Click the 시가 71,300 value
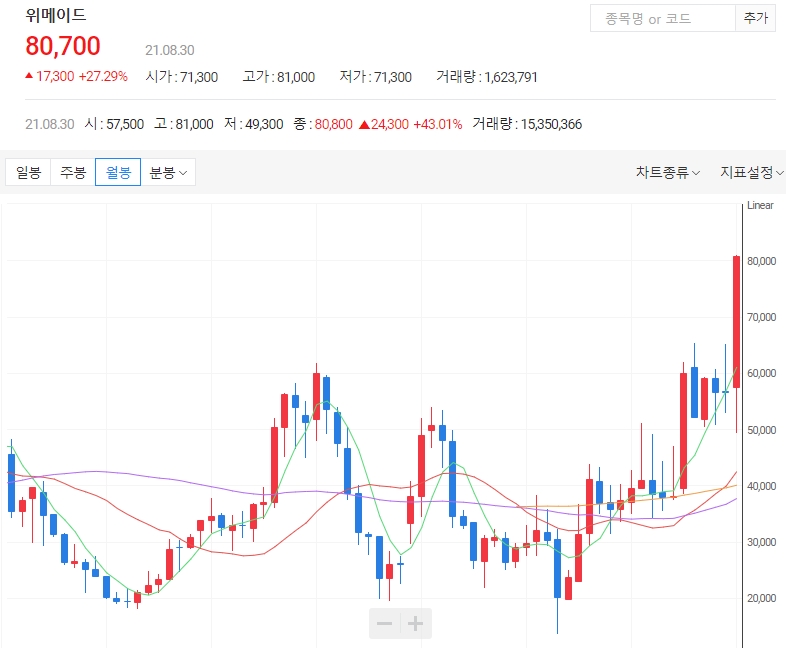786x648 pixels. point(181,77)
